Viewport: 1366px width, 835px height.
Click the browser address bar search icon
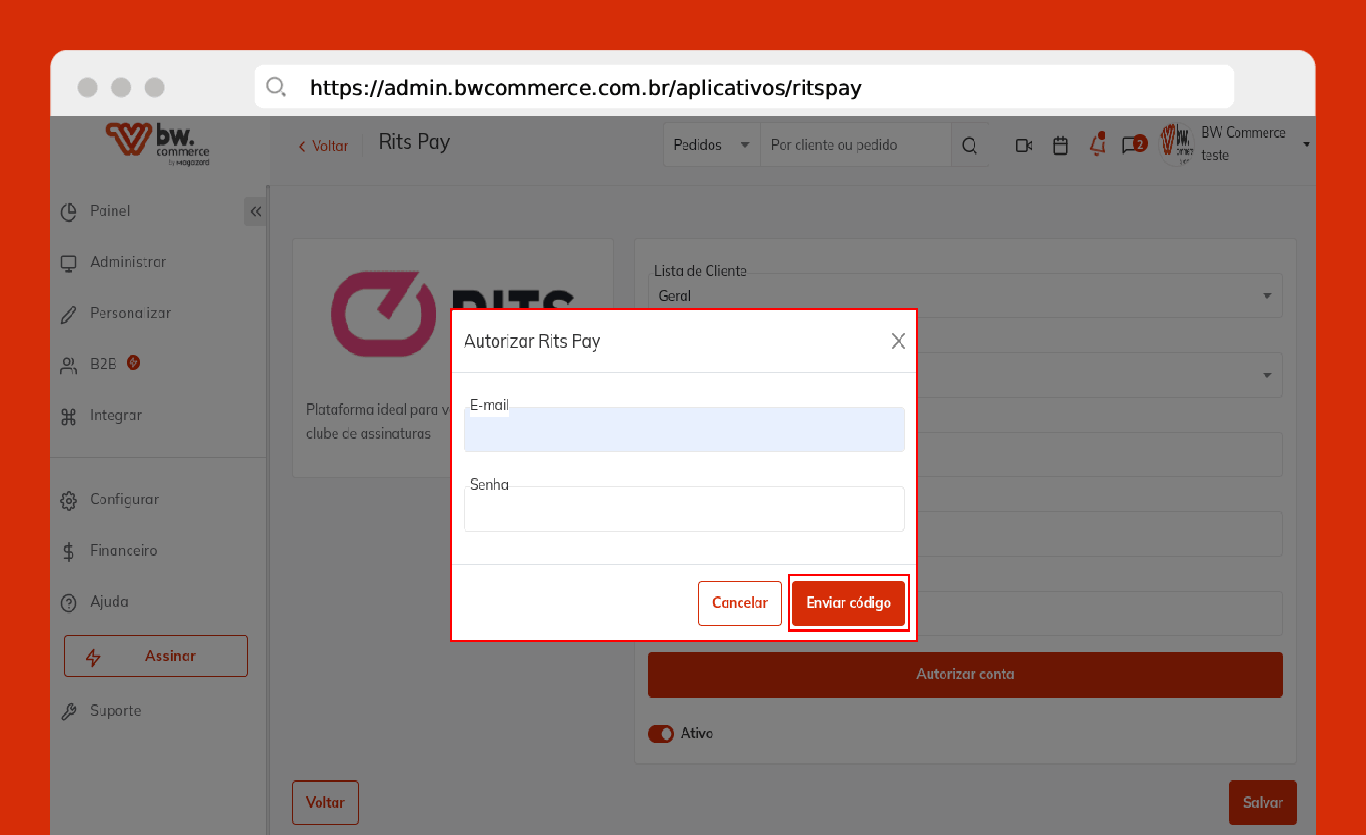[276, 87]
